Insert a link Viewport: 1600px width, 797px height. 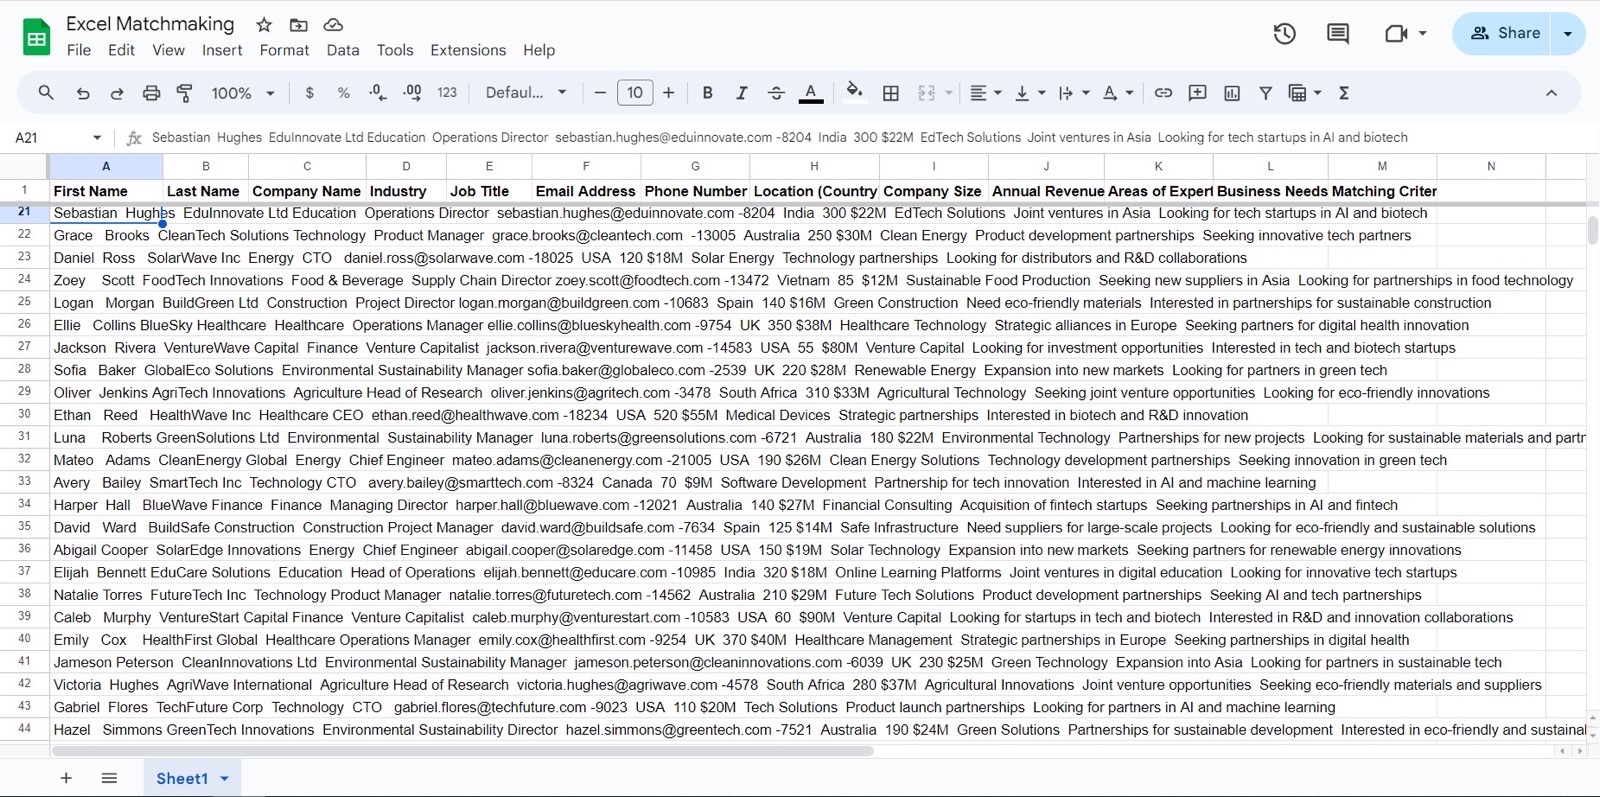pos(1163,93)
